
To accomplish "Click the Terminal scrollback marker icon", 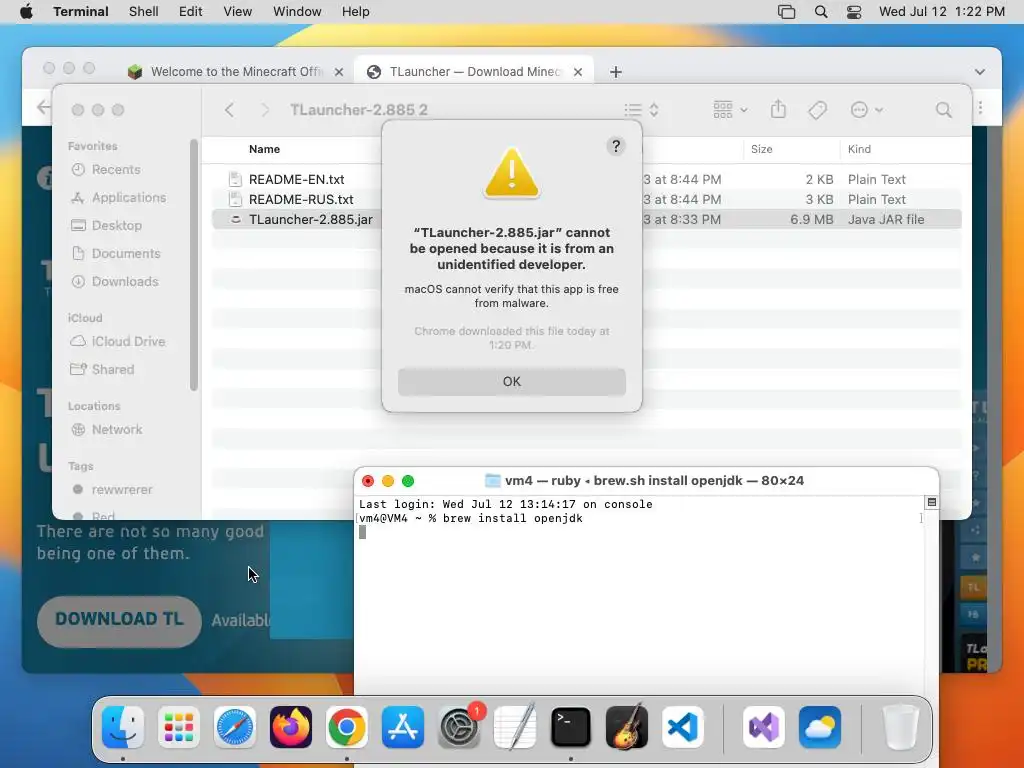I will click(931, 502).
